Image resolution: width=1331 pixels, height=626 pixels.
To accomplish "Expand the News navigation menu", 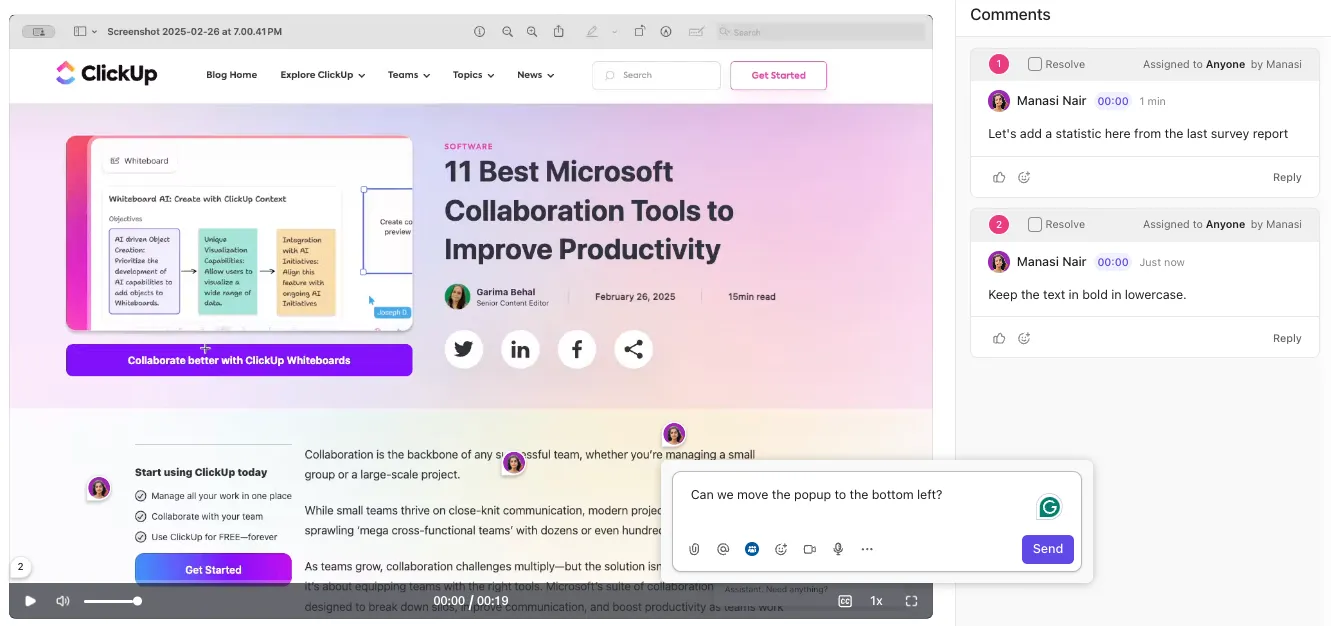I will (535, 75).
